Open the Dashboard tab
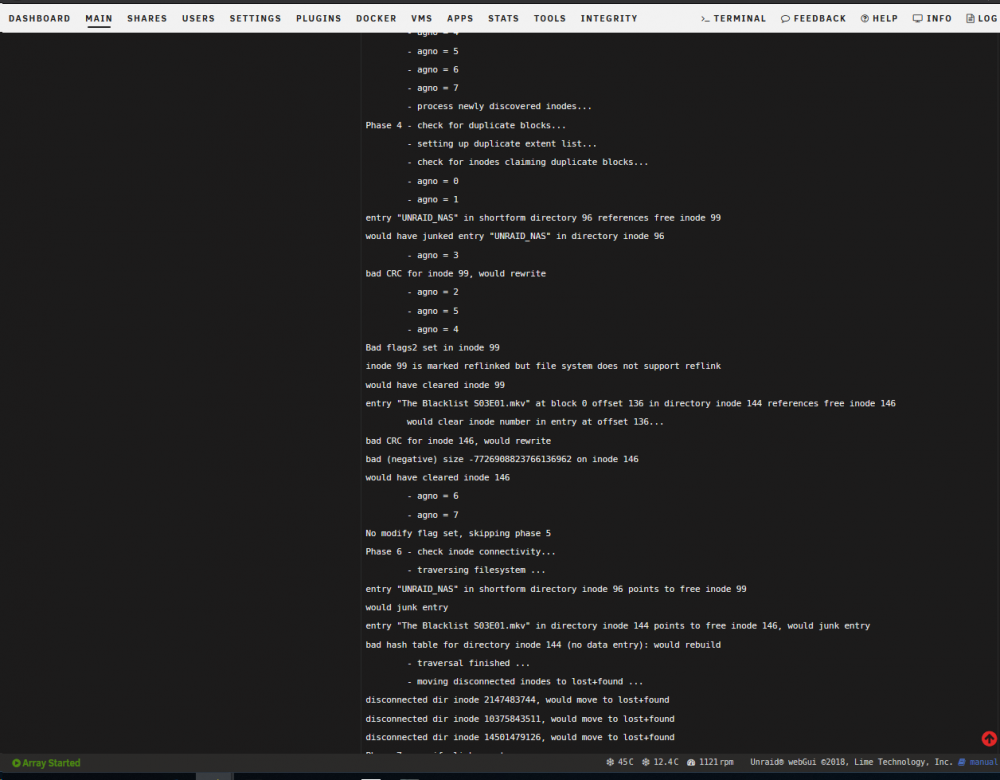Image resolution: width=1000 pixels, height=780 pixels. [40, 18]
